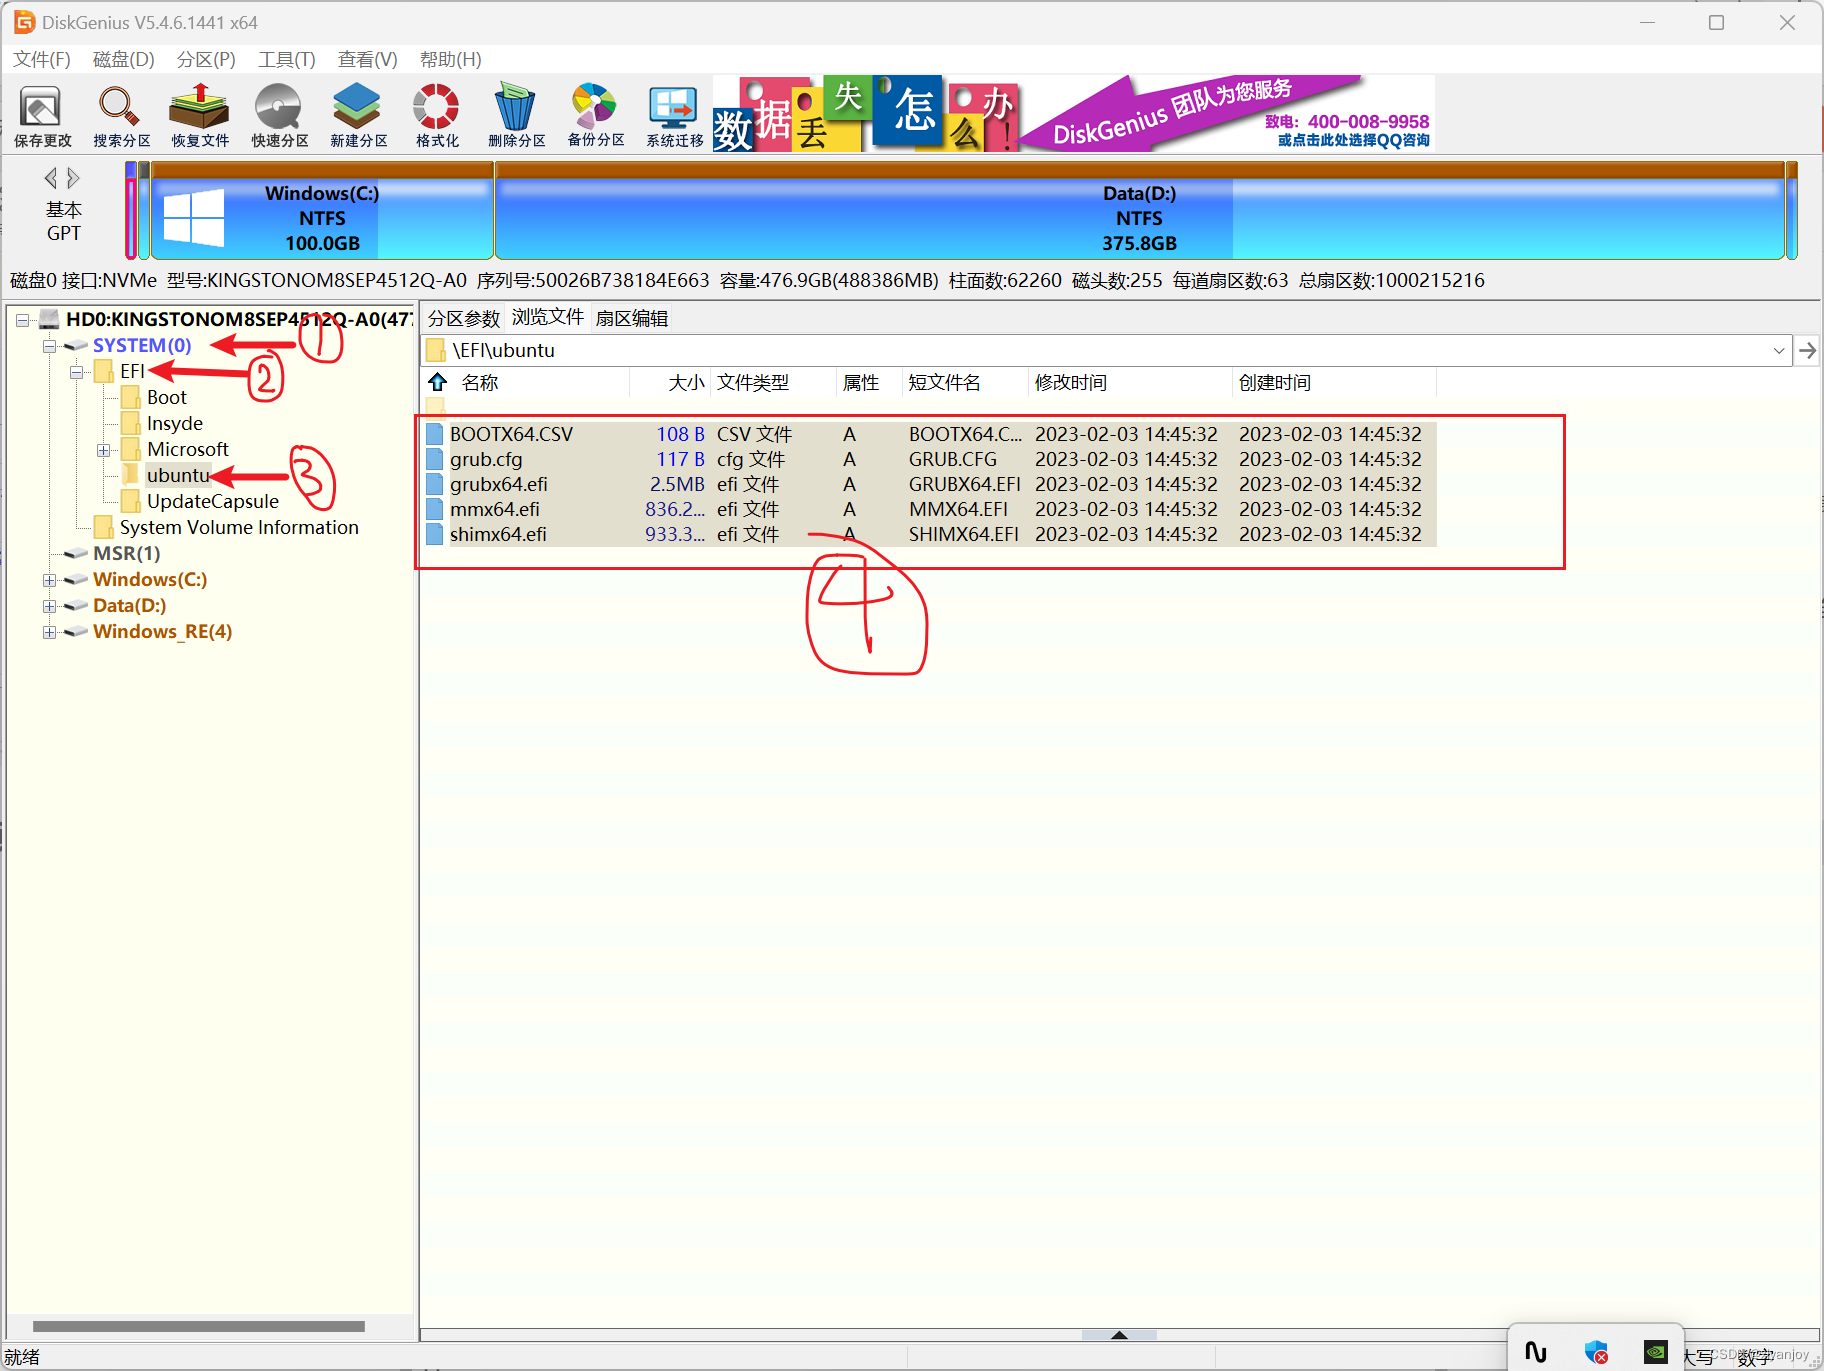This screenshot has height=1371, width=1824.
Task: Go to previous disk with left arrow
Action: 51,178
